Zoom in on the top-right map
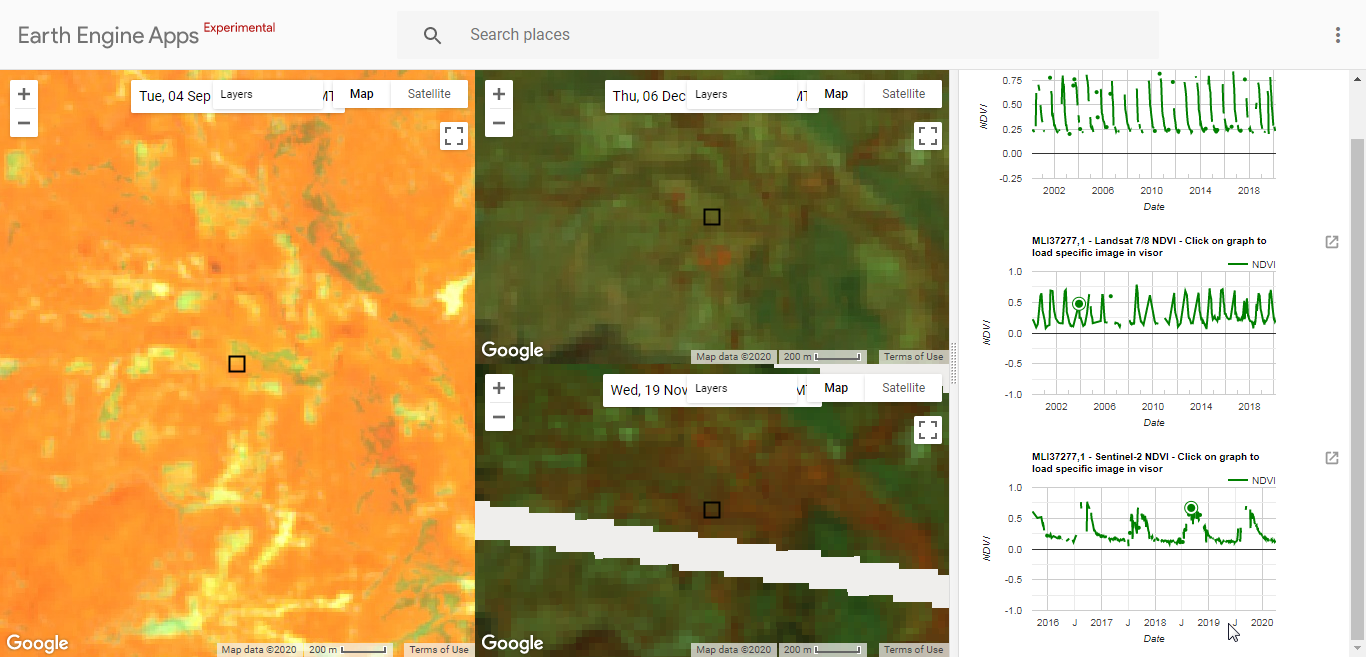Viewport: 1366px width, 657px height. (499, 95)
